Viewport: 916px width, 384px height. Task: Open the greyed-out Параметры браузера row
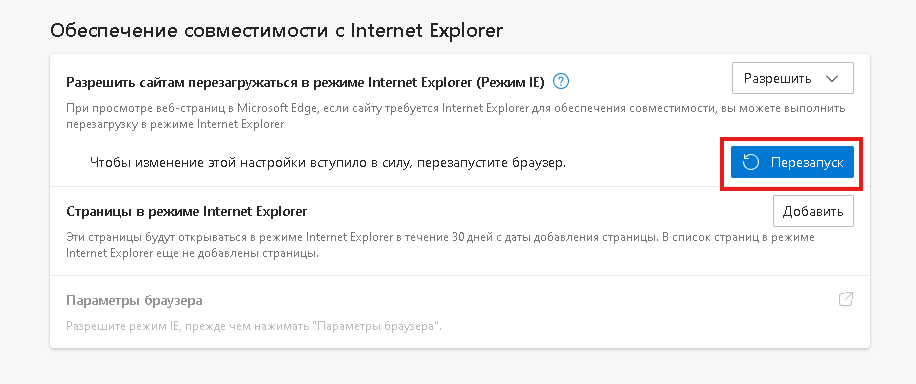[460, 313]
